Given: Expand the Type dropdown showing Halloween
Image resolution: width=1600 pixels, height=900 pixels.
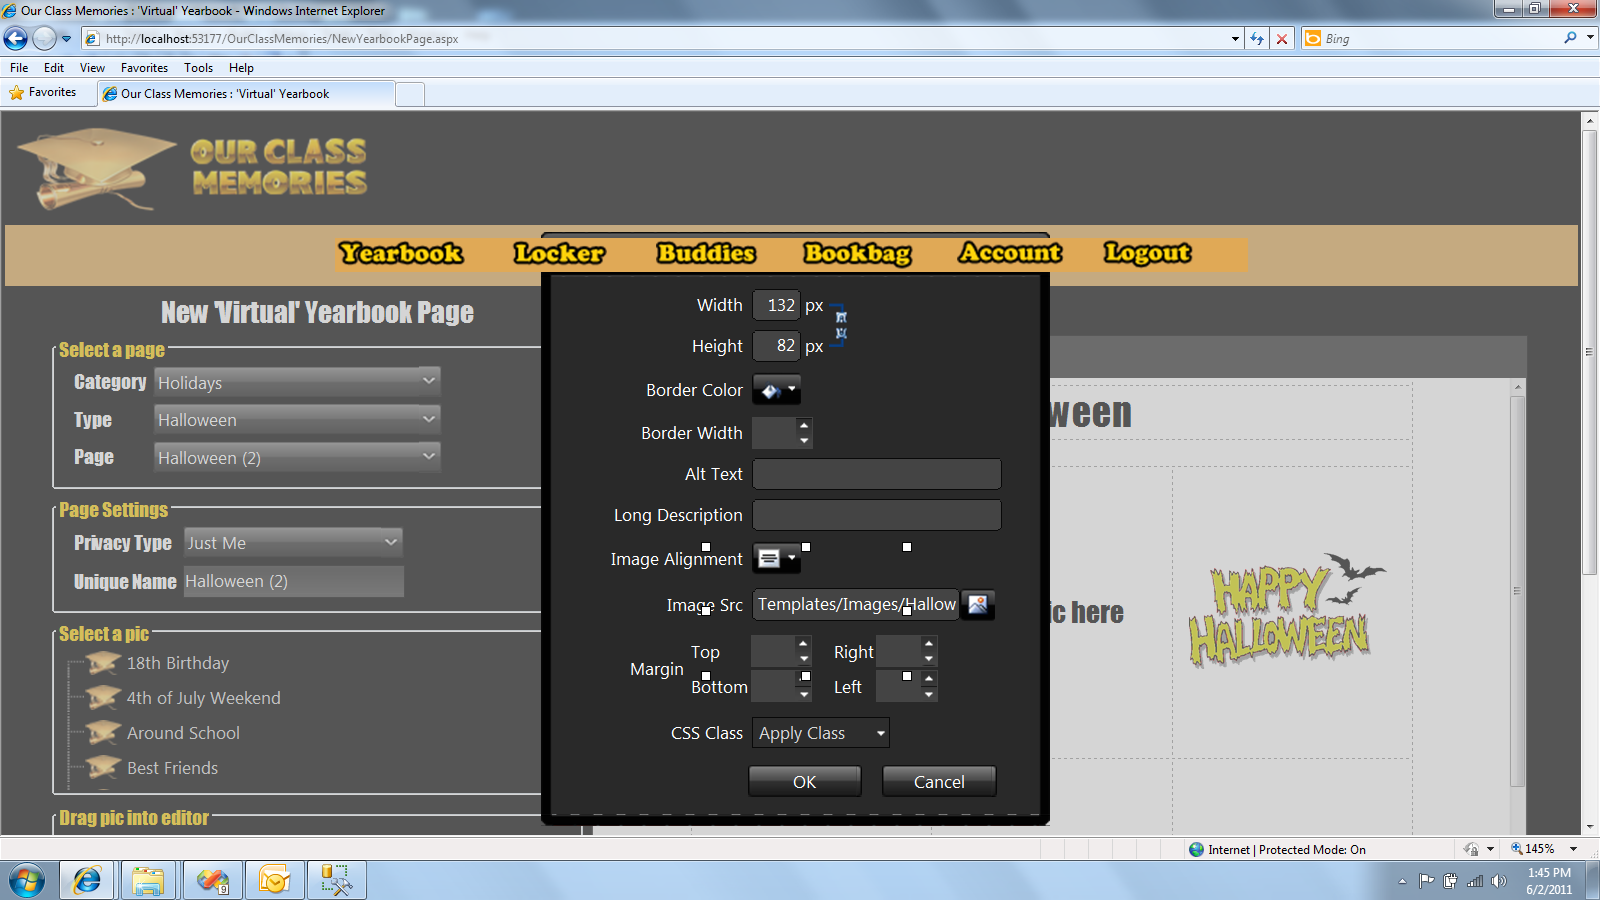Looking at the screenshot, I should tap(297, 420).
